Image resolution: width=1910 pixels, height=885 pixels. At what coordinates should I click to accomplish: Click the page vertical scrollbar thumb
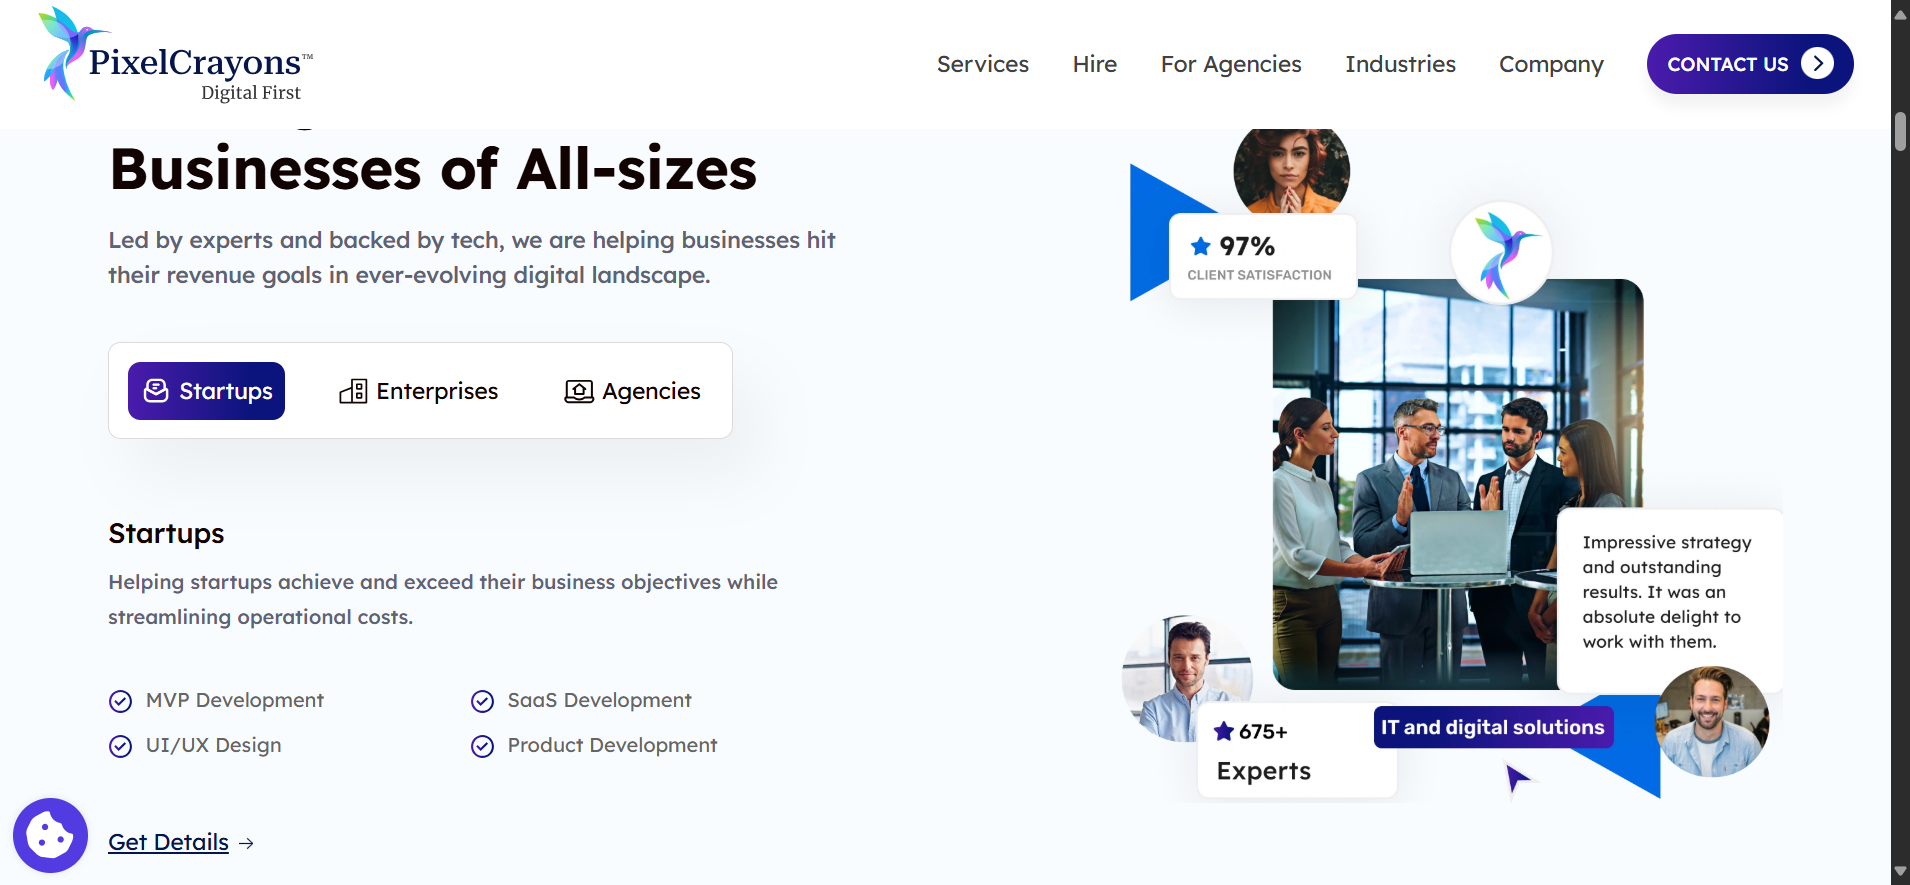[1900, 131]
